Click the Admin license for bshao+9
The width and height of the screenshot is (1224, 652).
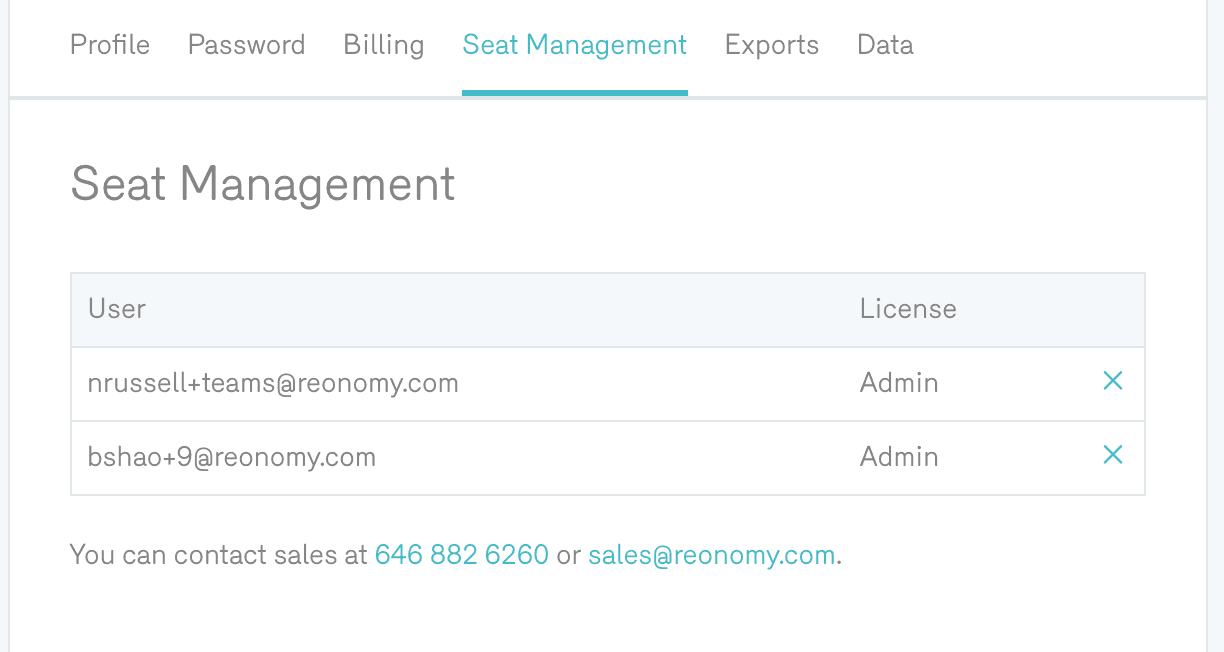pyautogui.click(x=899, y=457)
